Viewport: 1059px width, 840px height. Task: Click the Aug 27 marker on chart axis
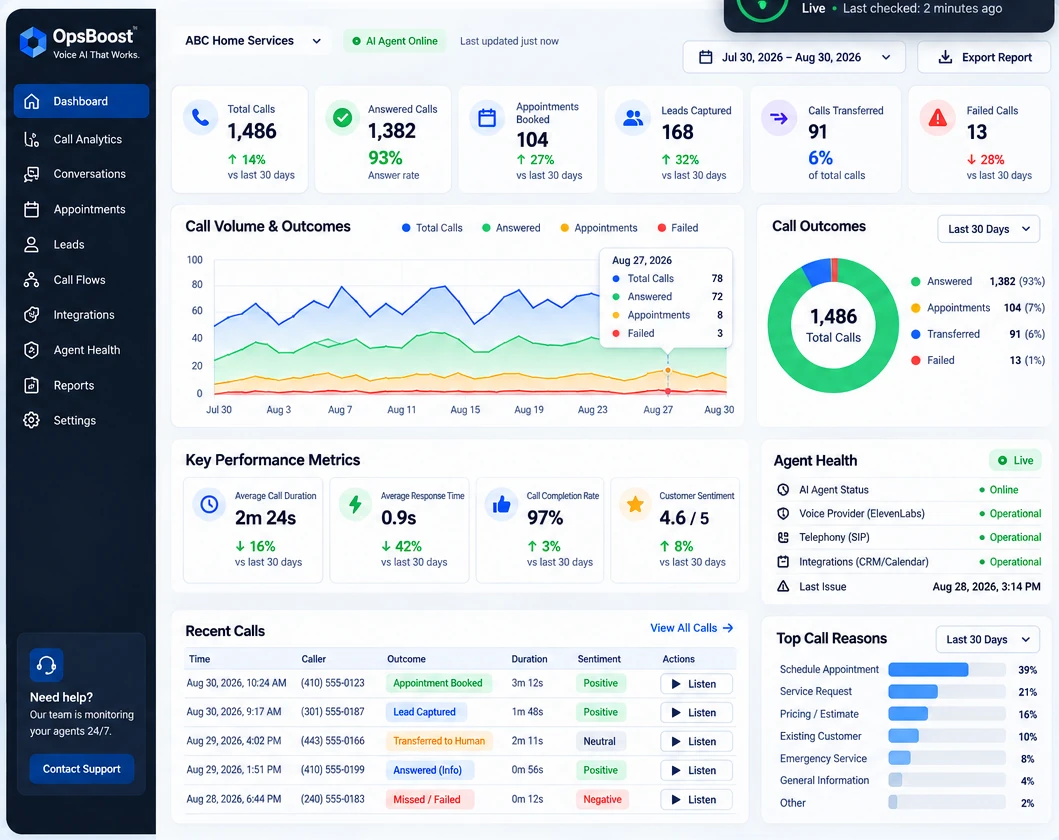[x=658, y=410]
